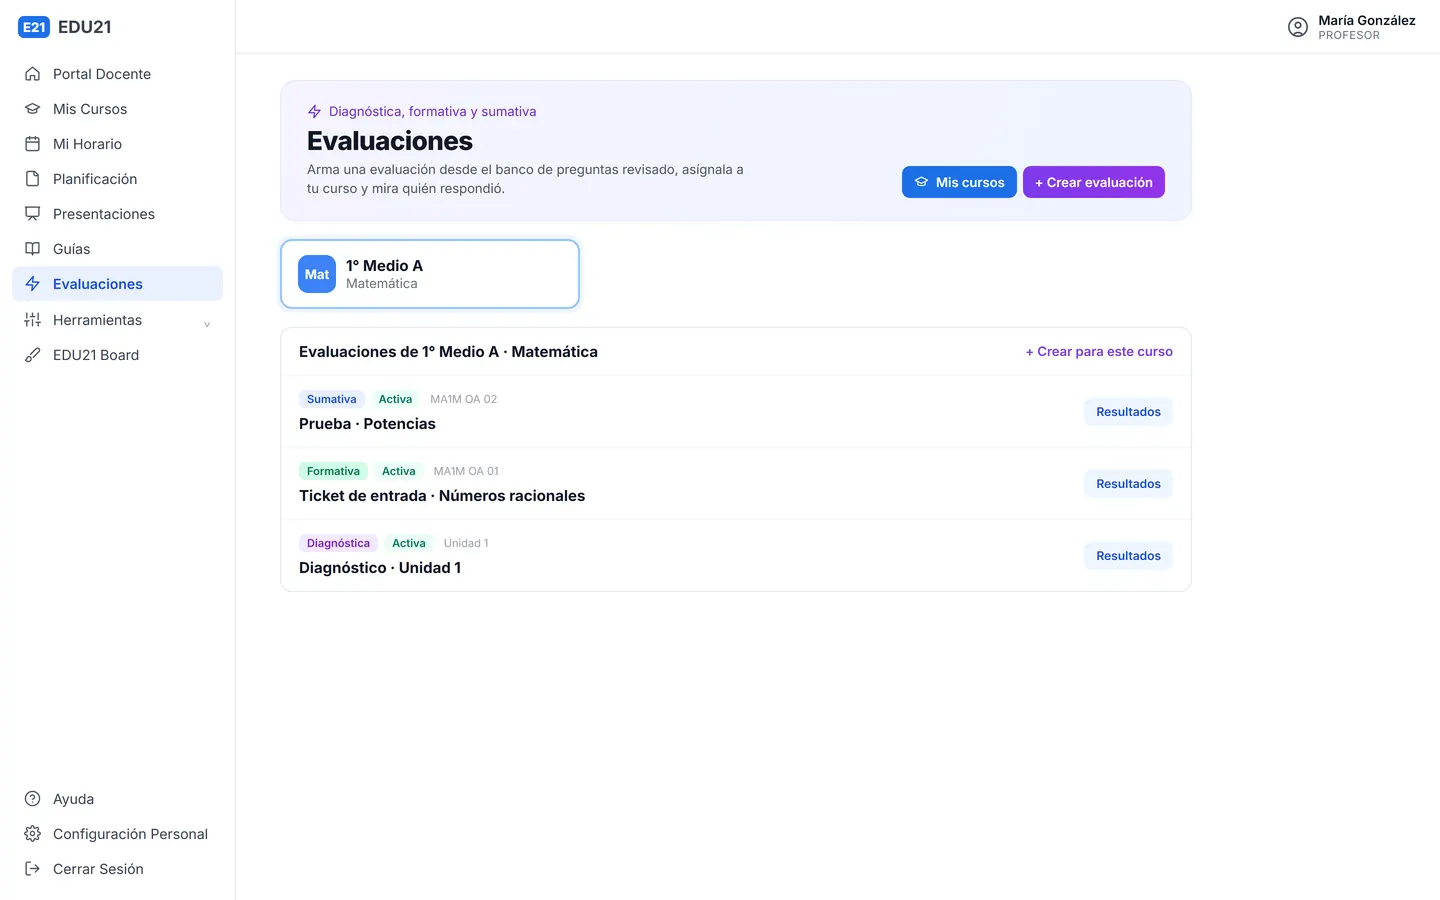
Task: Click the home icon beside Portal Docente
Action: pos(33,74)
